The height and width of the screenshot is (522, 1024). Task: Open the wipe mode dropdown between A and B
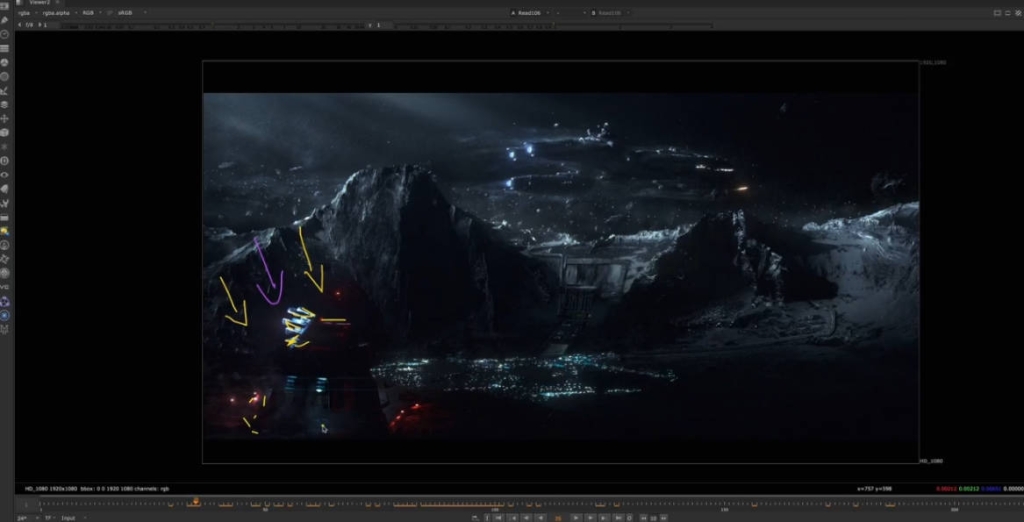[571, 12]
